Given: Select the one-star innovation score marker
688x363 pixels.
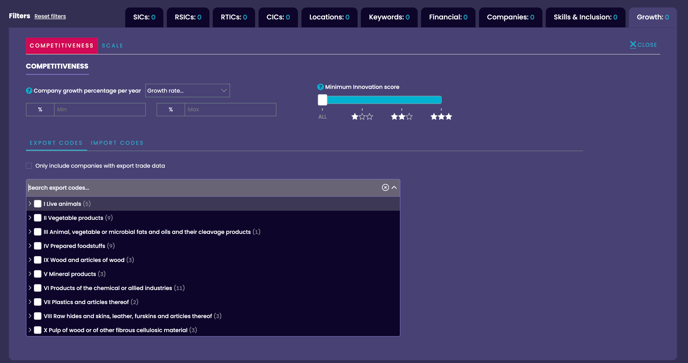Looking at the screenshot, I should tap(362, 117).
